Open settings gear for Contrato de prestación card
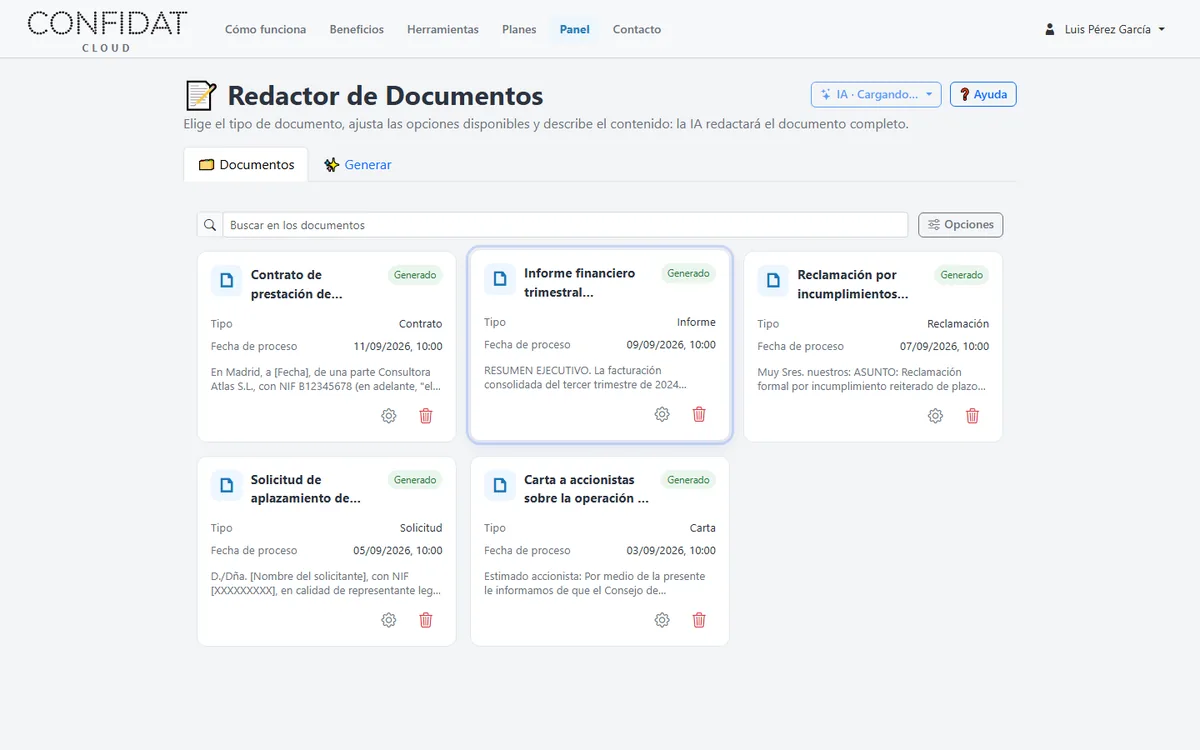This screenshot has height=750, width=1200. [x=389, y=416]
